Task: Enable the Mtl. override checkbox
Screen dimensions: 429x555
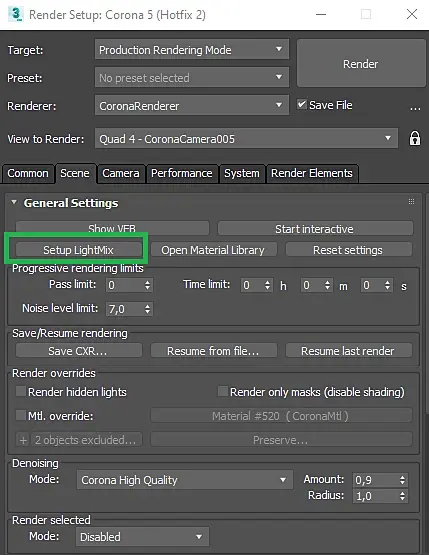Action: tap(21, 415)
